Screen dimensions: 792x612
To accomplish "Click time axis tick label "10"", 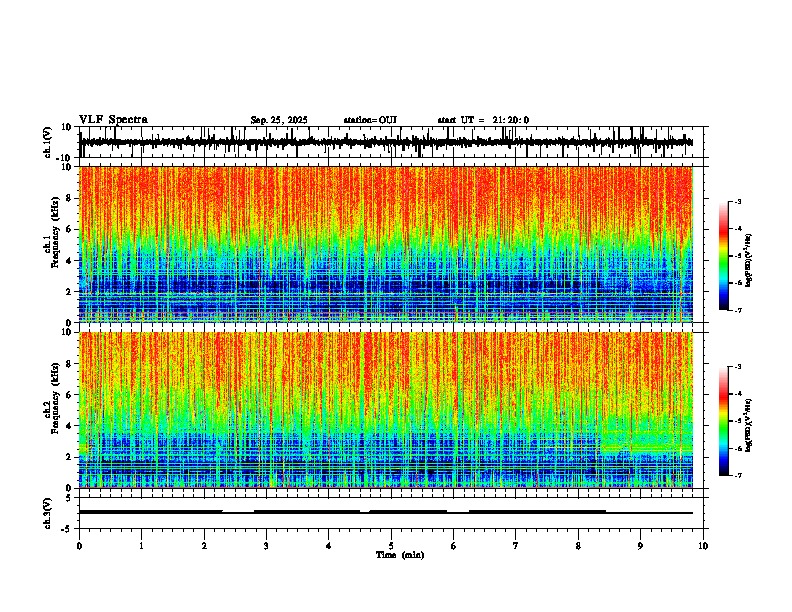I will (x=703, y=546).
